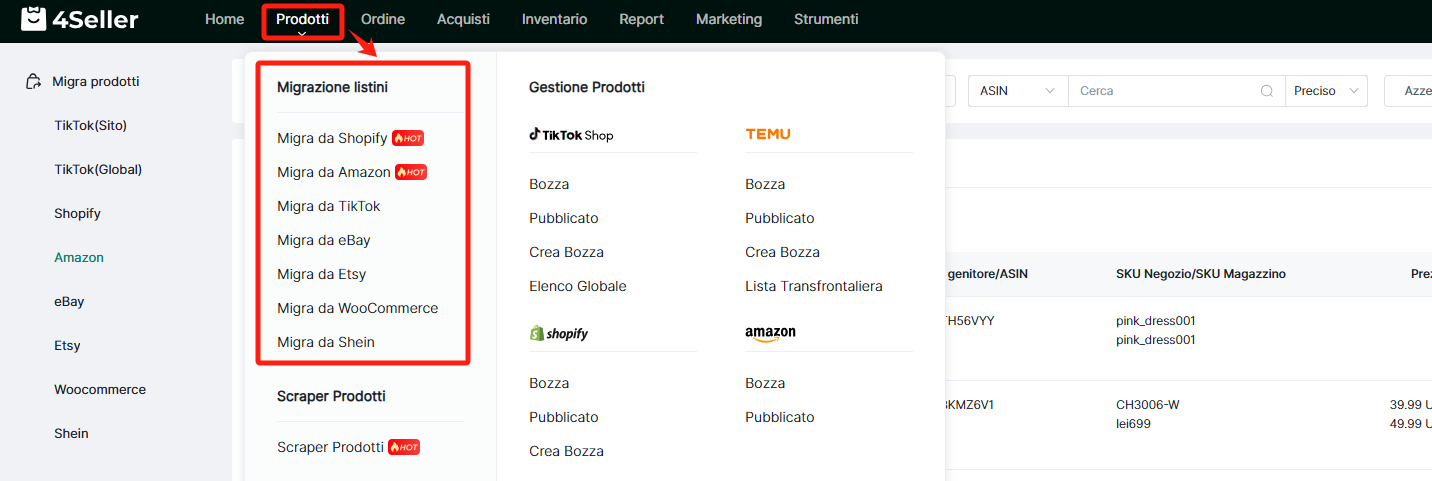Open the Prodotti menu
The image size is (1432, 481).
302,19
